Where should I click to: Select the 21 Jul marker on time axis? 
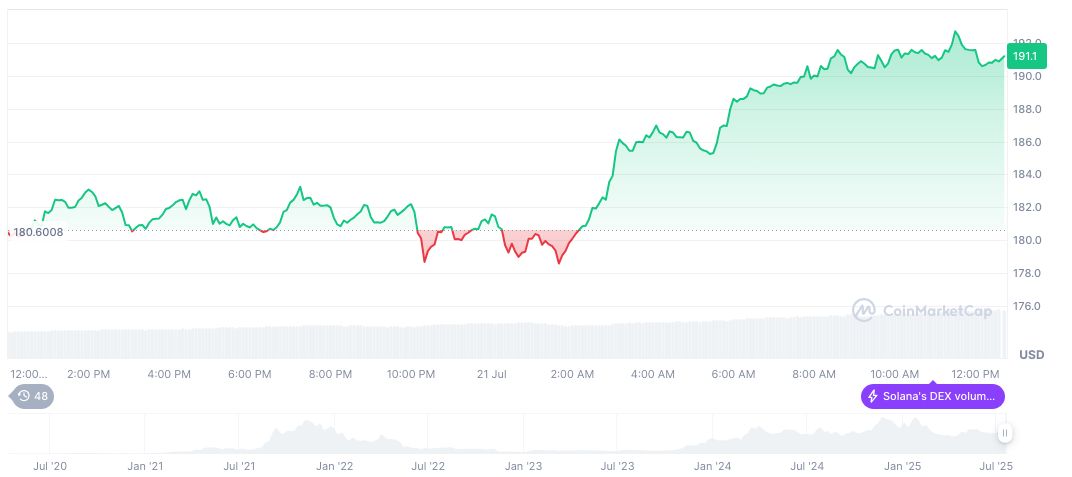click(x=493, y=374)
